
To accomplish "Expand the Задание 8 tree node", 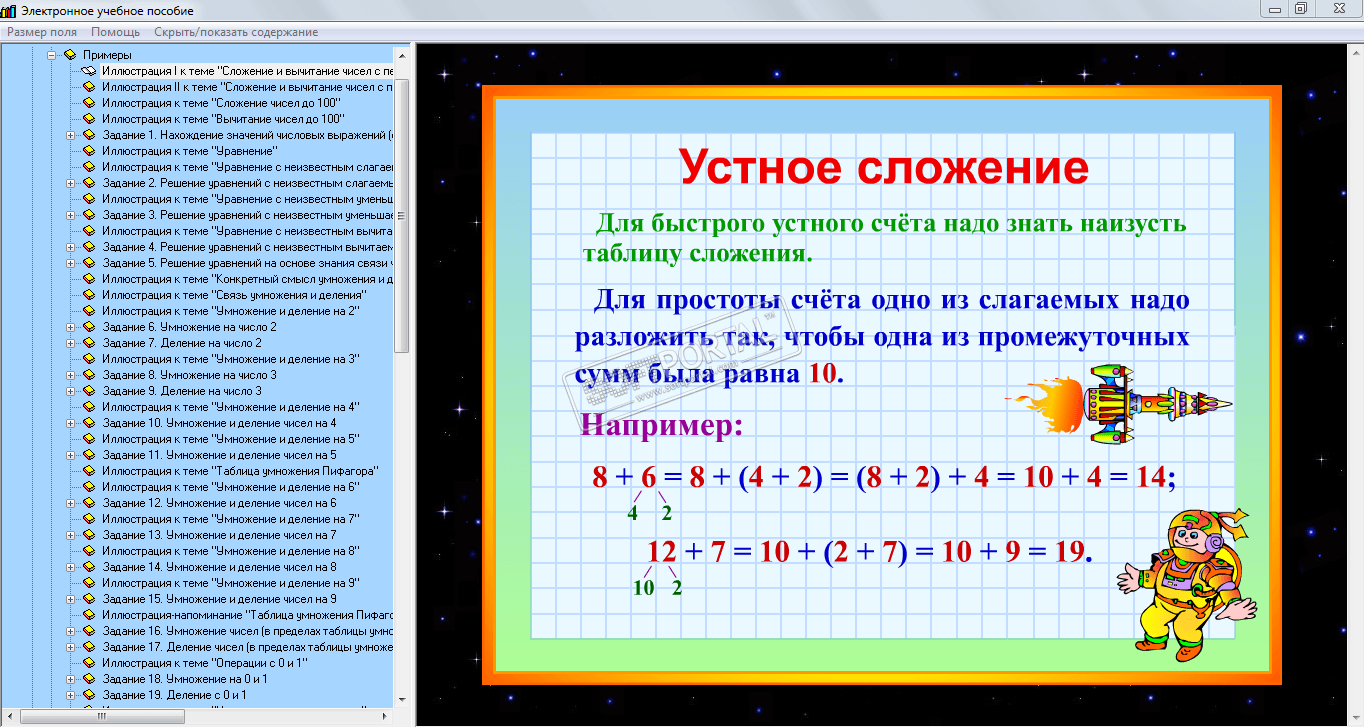I will pos(70,375).
